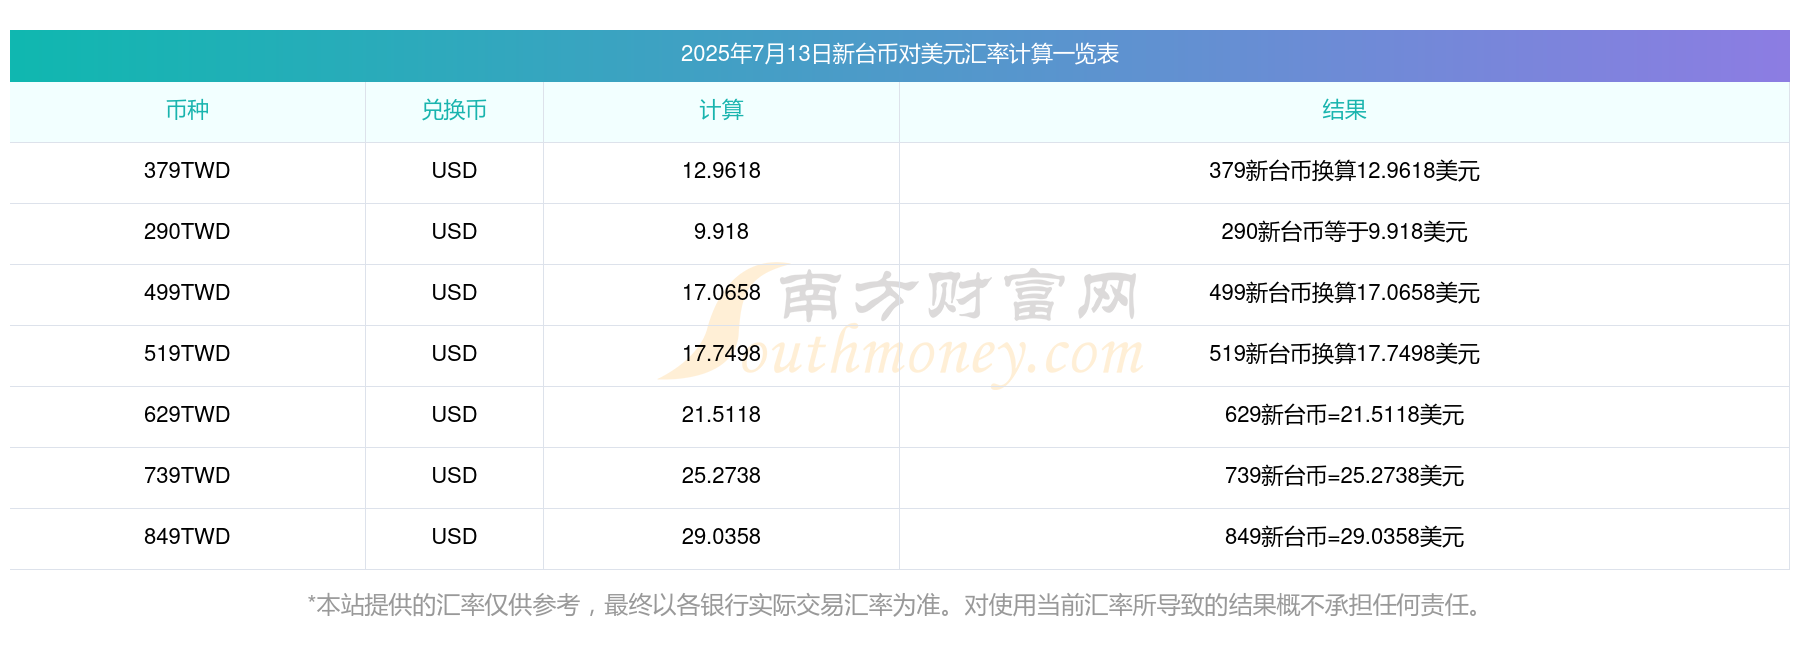Click the 290TWD cell

click(x=187, y=232)
